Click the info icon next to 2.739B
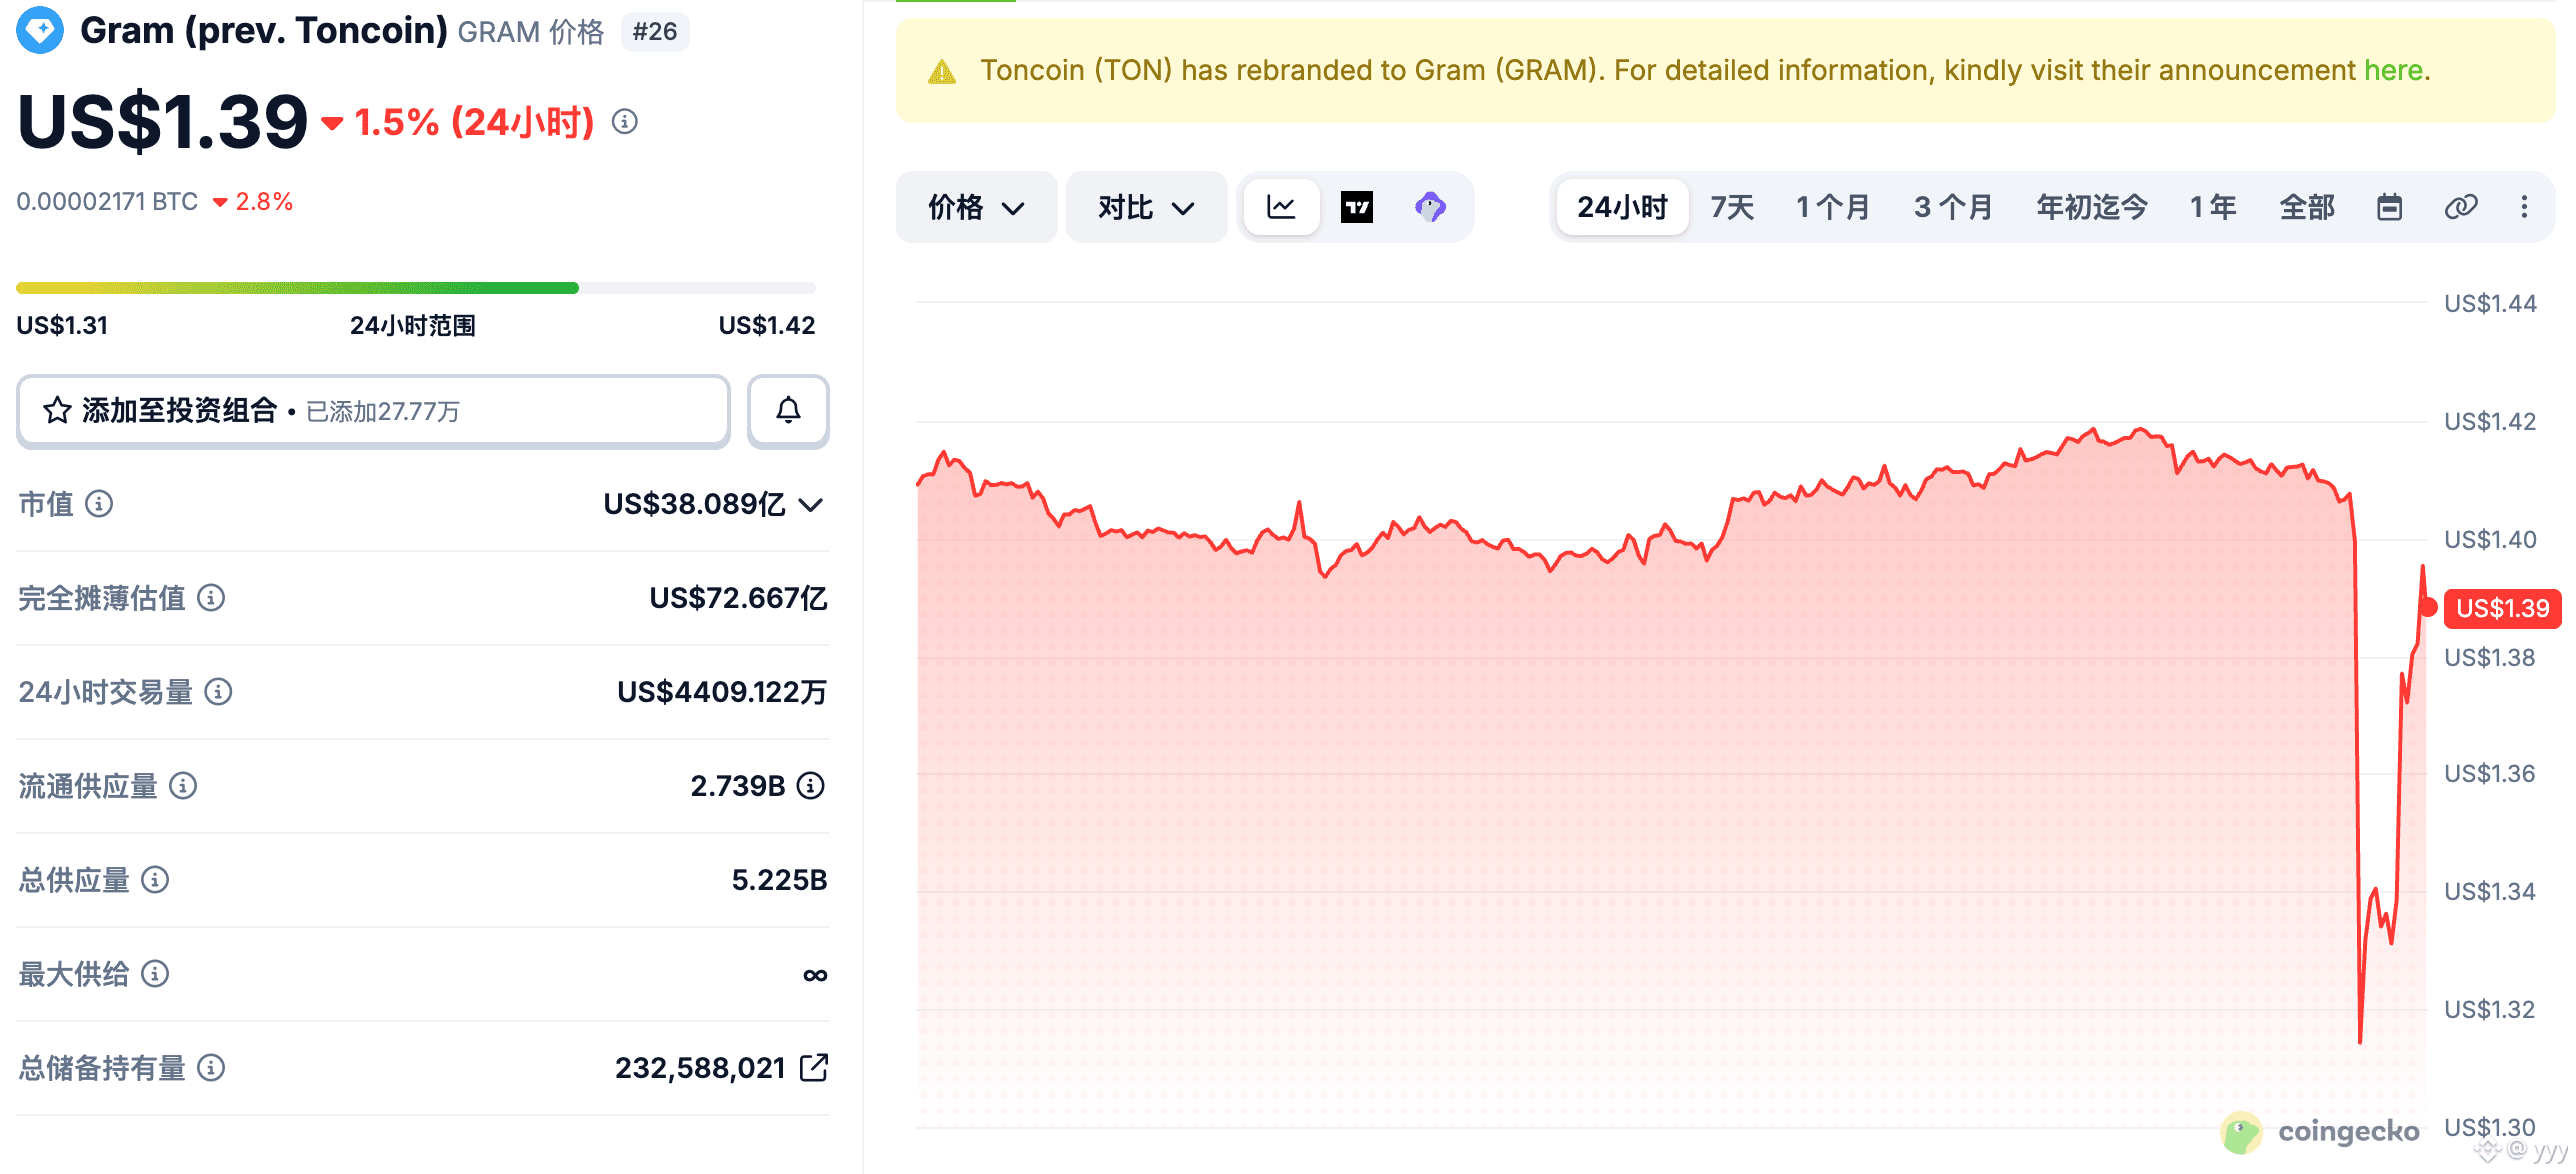 pyautogui.click(x=811, y=785)
